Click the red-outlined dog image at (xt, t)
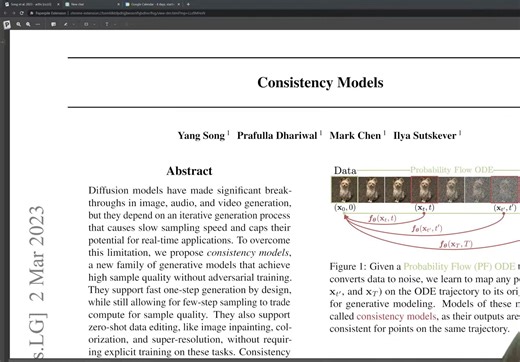This screenshot has width=520, height=362. pos(424,190)
